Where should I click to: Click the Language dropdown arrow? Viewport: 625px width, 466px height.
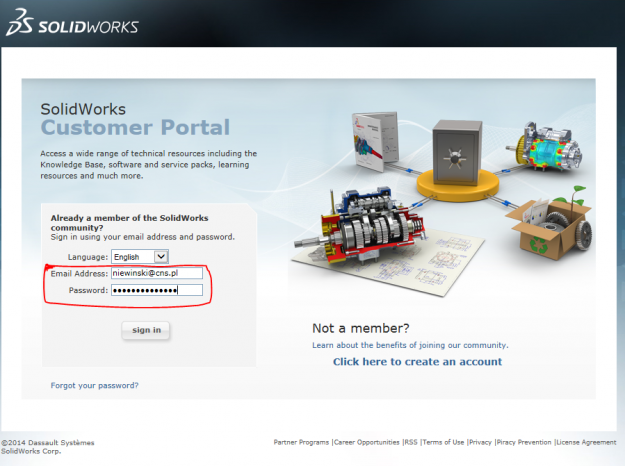point(161,257)
